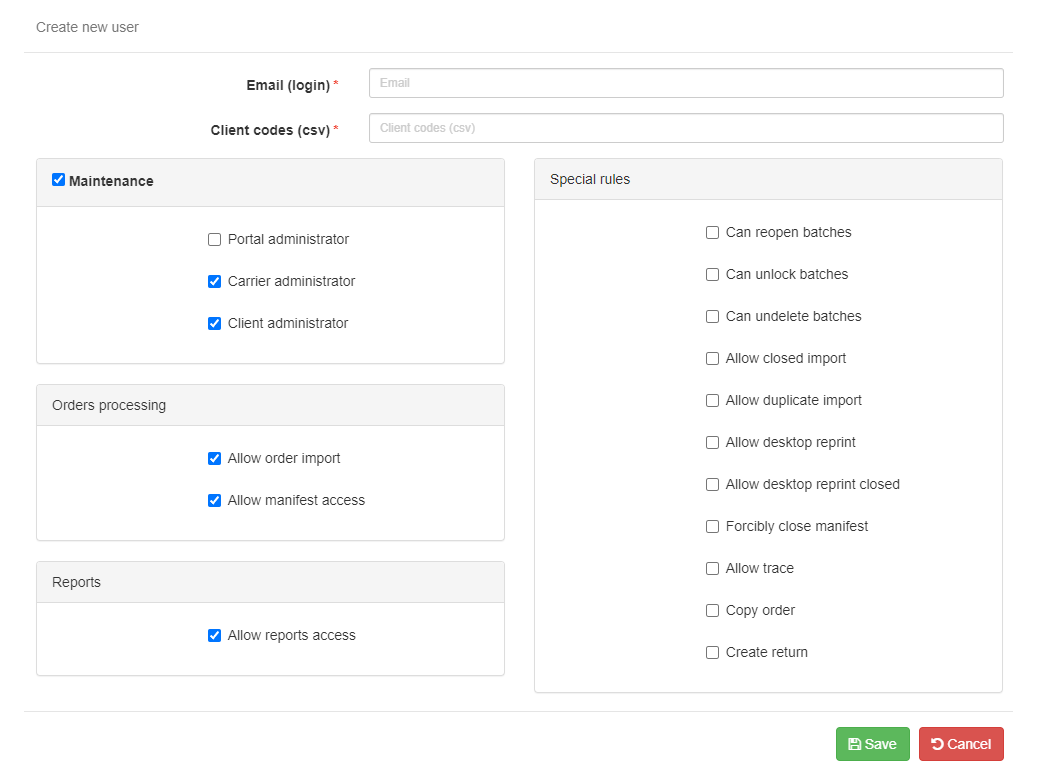Turn on Allow desktop reprint closed
Image resolution: width=1045 pixels, height=773 pixels.
coord(712,484)
